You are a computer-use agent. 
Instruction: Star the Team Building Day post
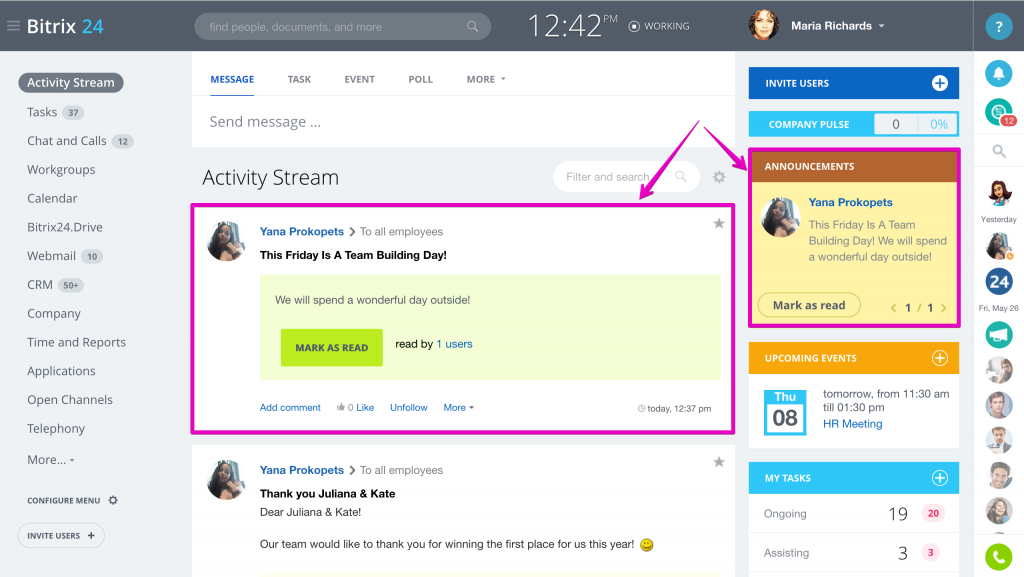719,224
